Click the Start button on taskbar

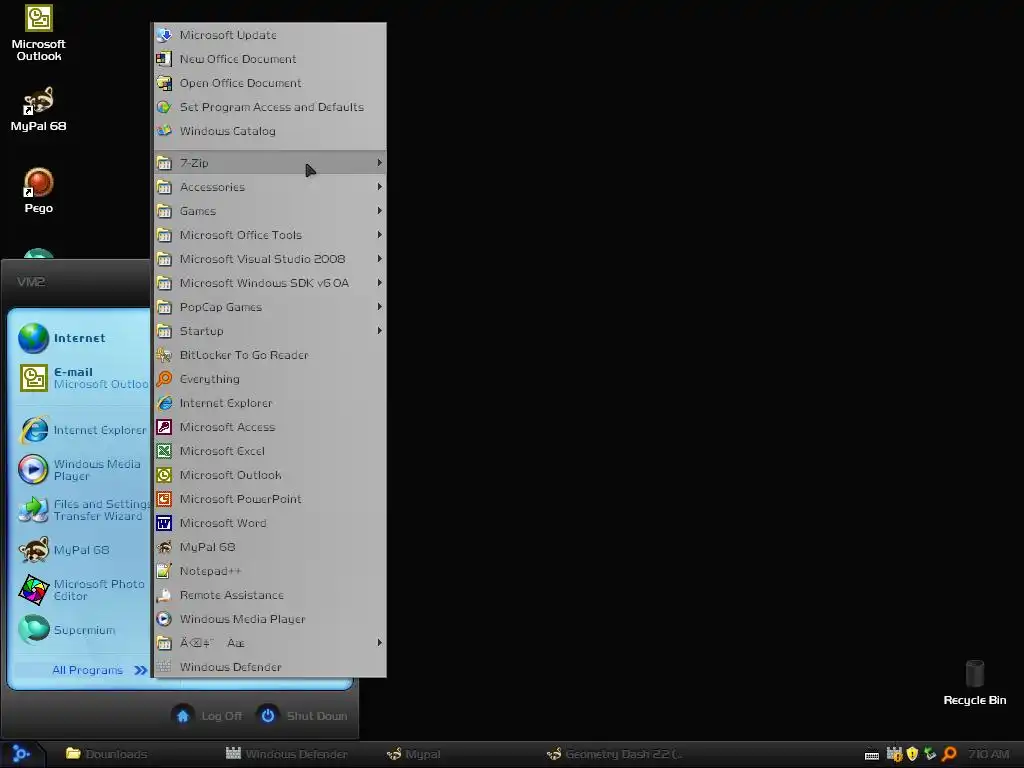click(22, 754)
